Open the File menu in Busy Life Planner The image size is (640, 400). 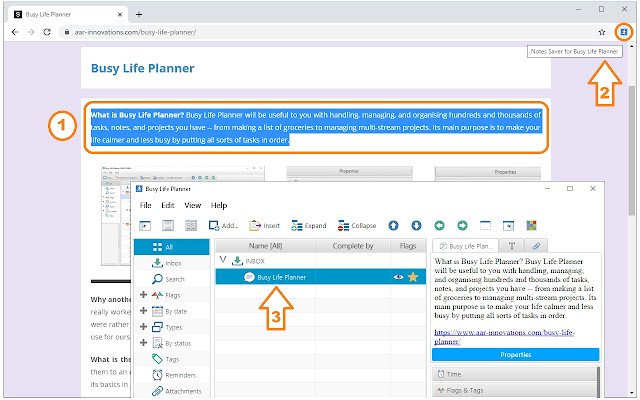[145, 205]
